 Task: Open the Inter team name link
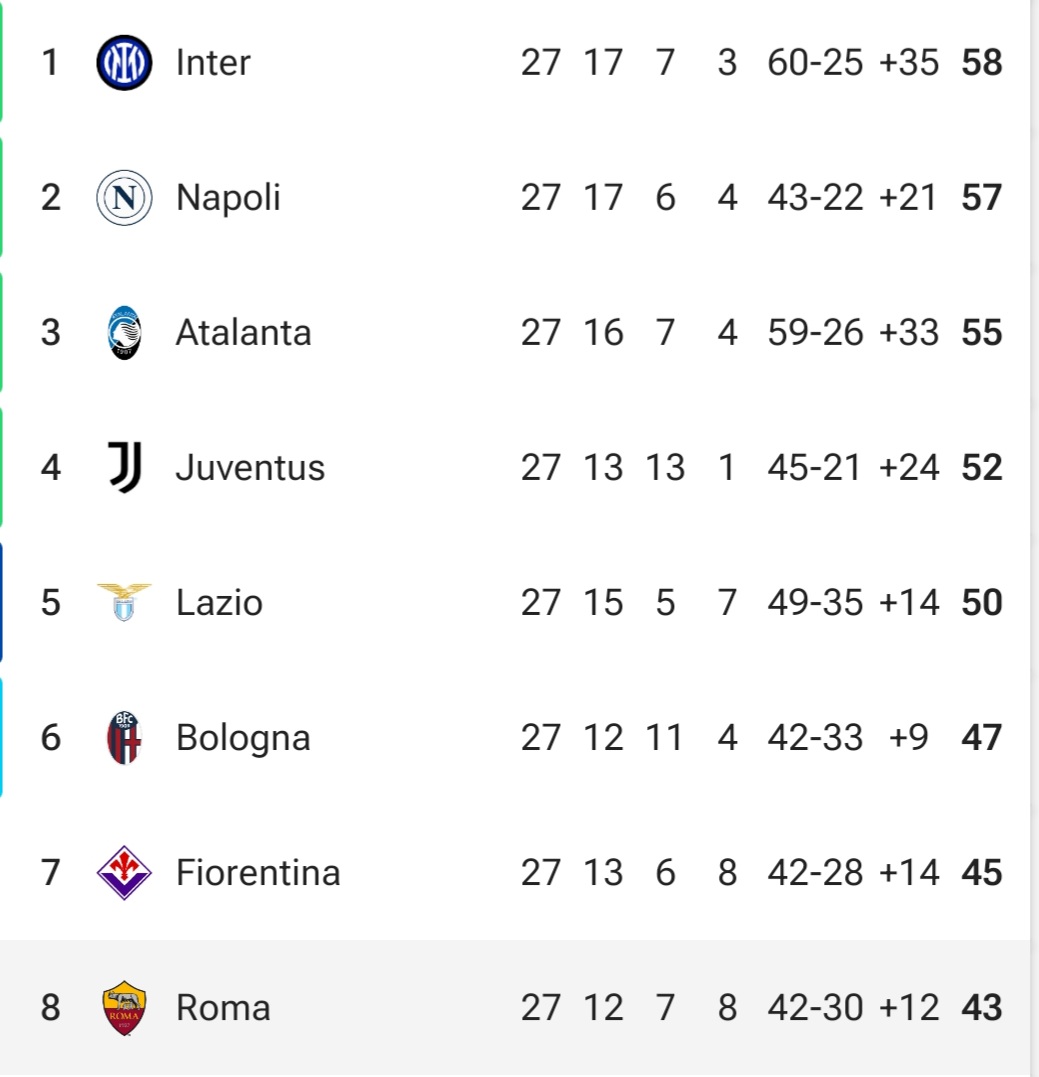click(x=213, y=63)
